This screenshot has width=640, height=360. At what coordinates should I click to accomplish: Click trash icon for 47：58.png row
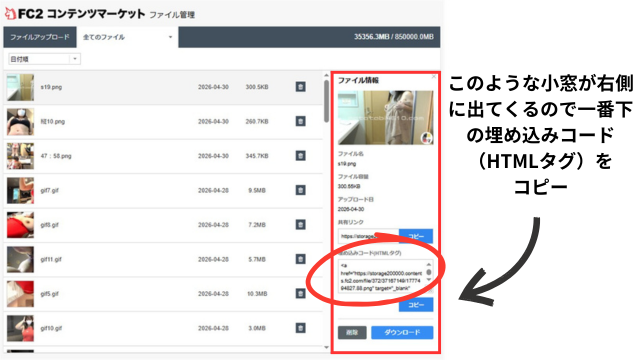pos(300,156)
